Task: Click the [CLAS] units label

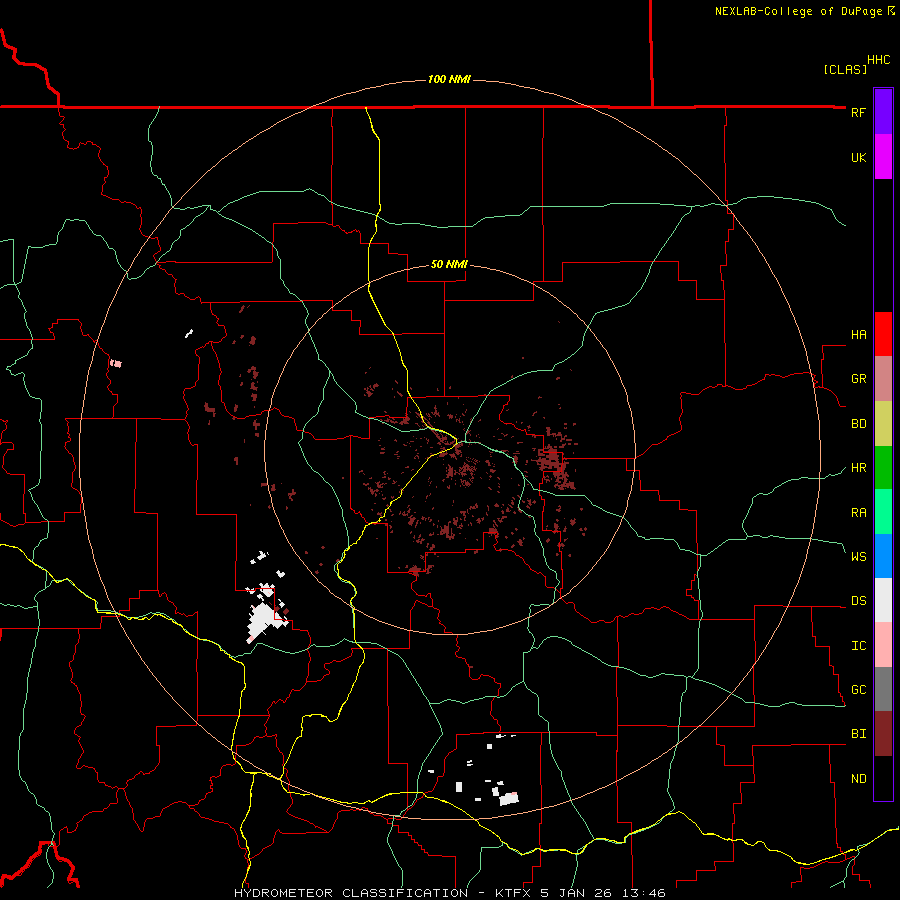Action: [845, 69]
